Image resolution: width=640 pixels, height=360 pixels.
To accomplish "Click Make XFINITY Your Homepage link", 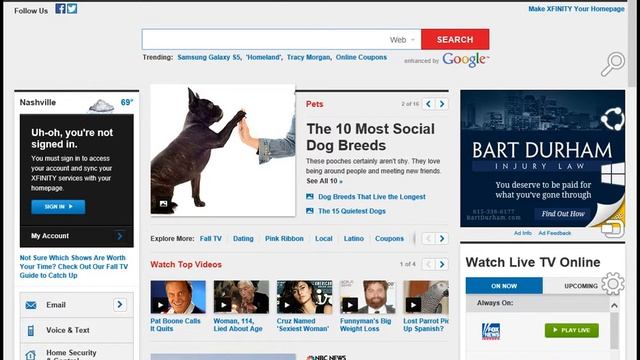I will click(576, 9).
